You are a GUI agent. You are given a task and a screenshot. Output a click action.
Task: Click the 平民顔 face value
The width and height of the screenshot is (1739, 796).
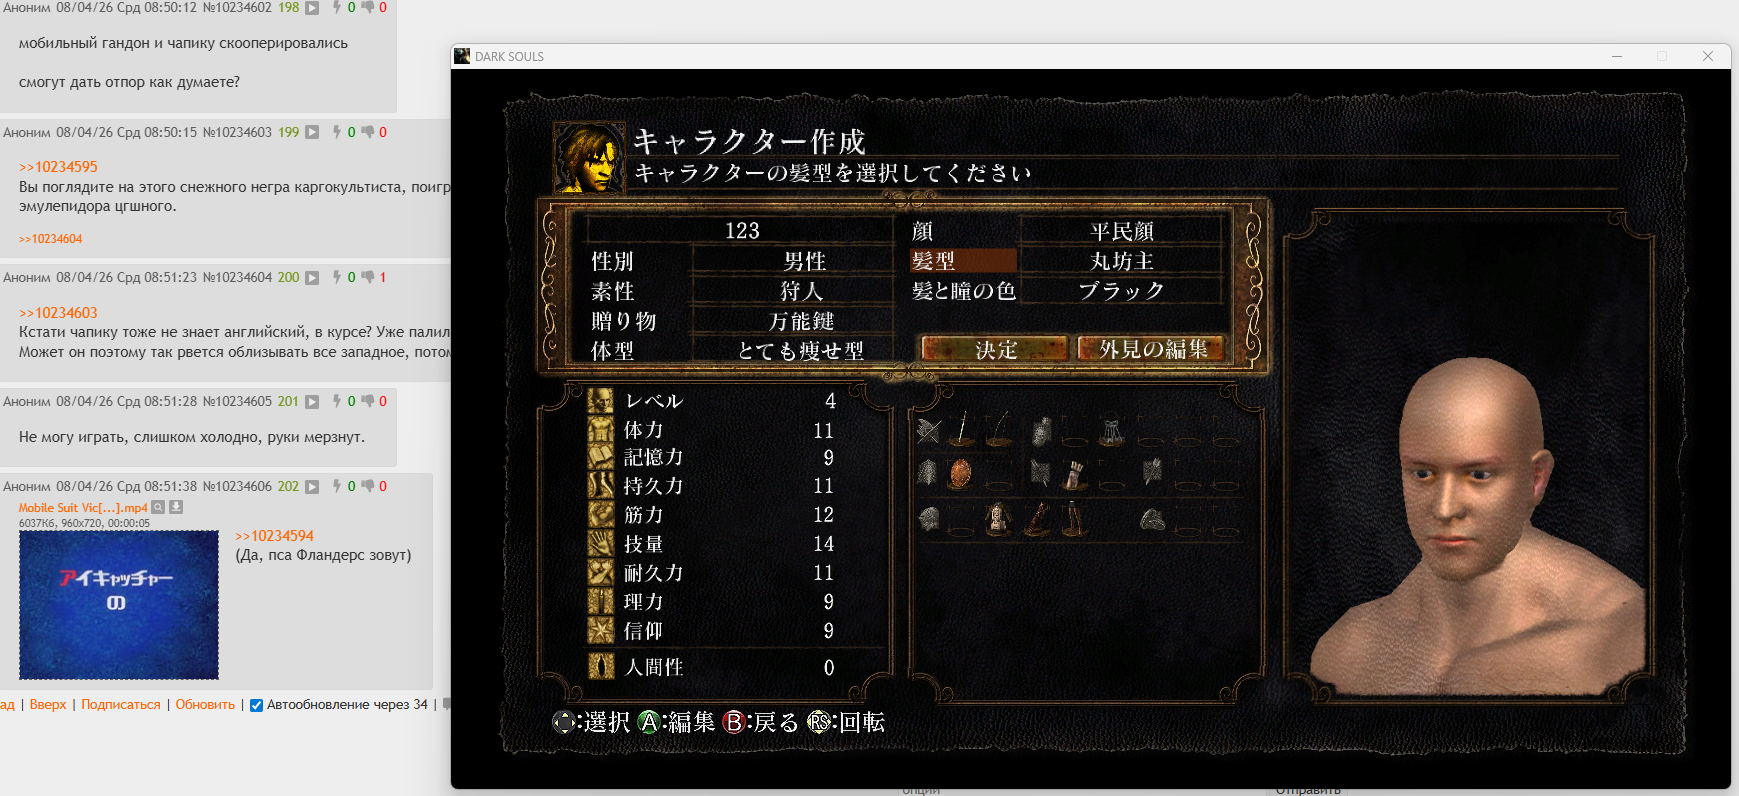(1122, 231)
